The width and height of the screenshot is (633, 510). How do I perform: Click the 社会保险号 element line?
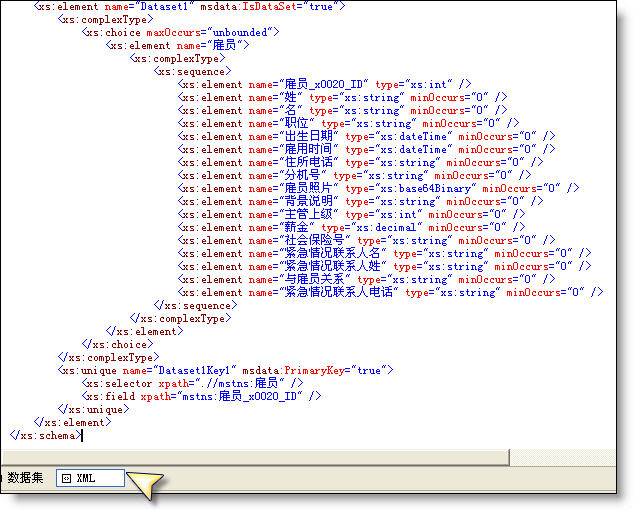[x=367, y=240]
